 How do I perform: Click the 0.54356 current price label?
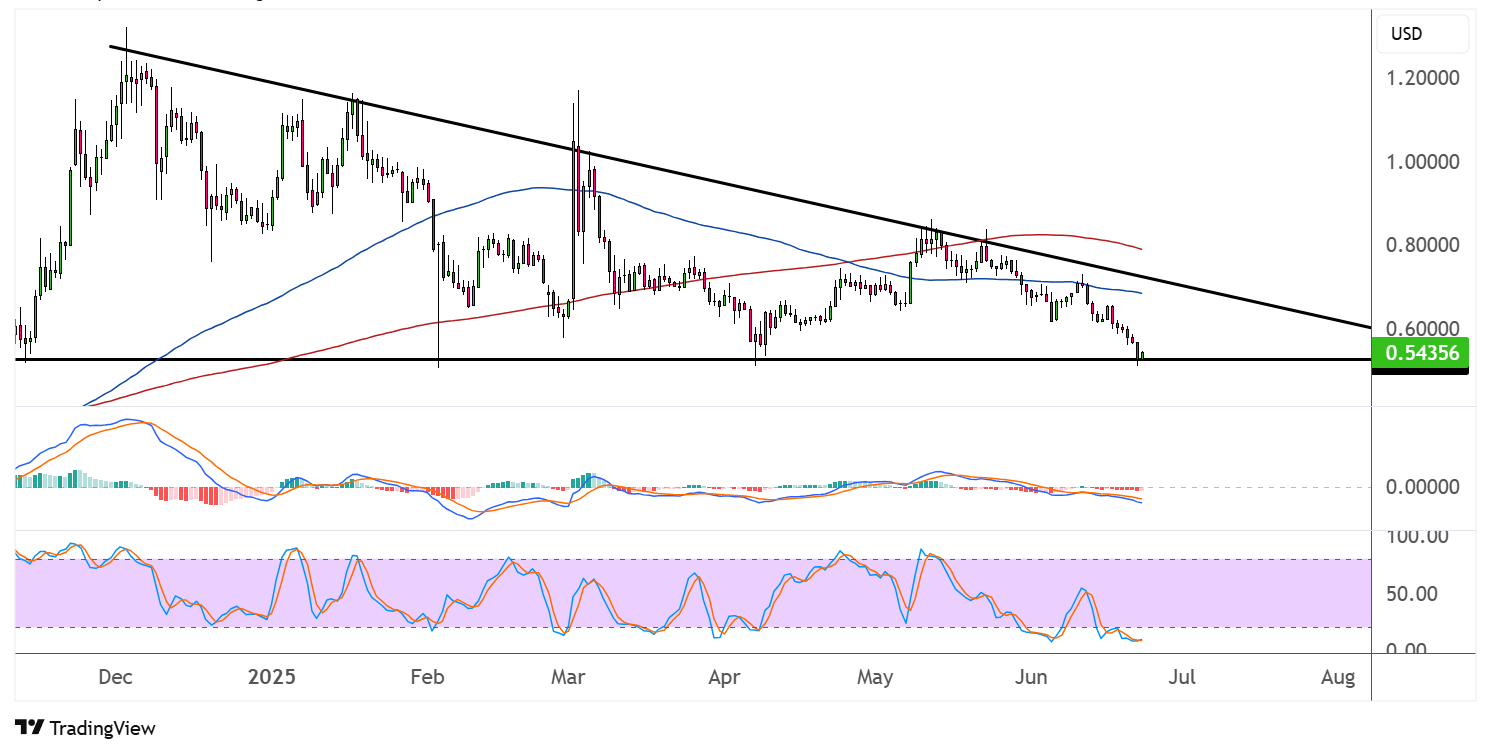(x=1422, y=352)
